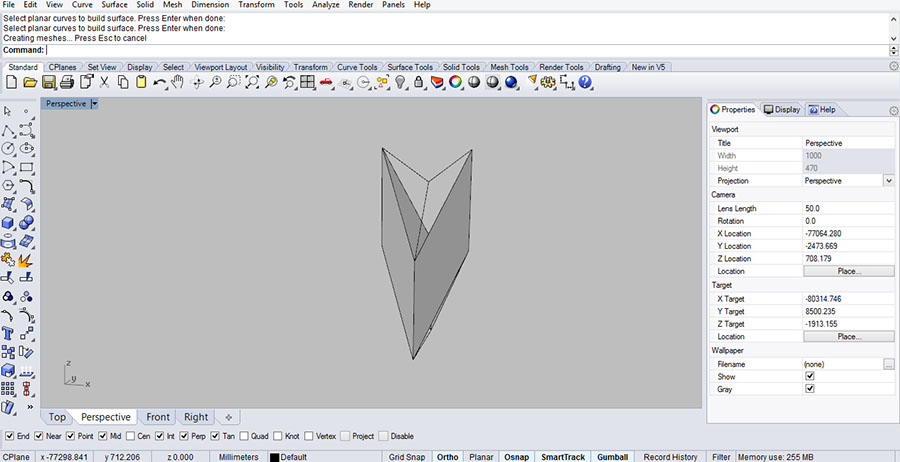Enable the Knot osnap checkbox
The height and width of the screenshot is (462, 900).
click(278, 436)
